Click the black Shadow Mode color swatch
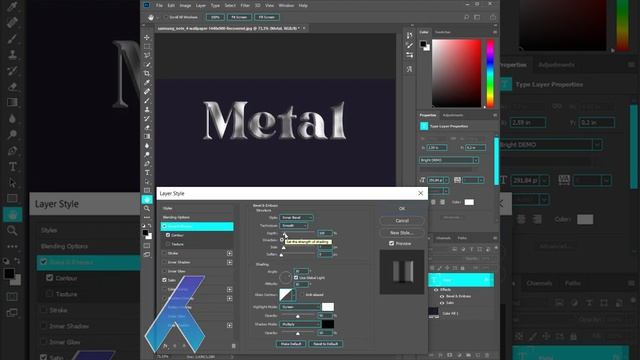The image size is (640, 360). coord(328,324)
